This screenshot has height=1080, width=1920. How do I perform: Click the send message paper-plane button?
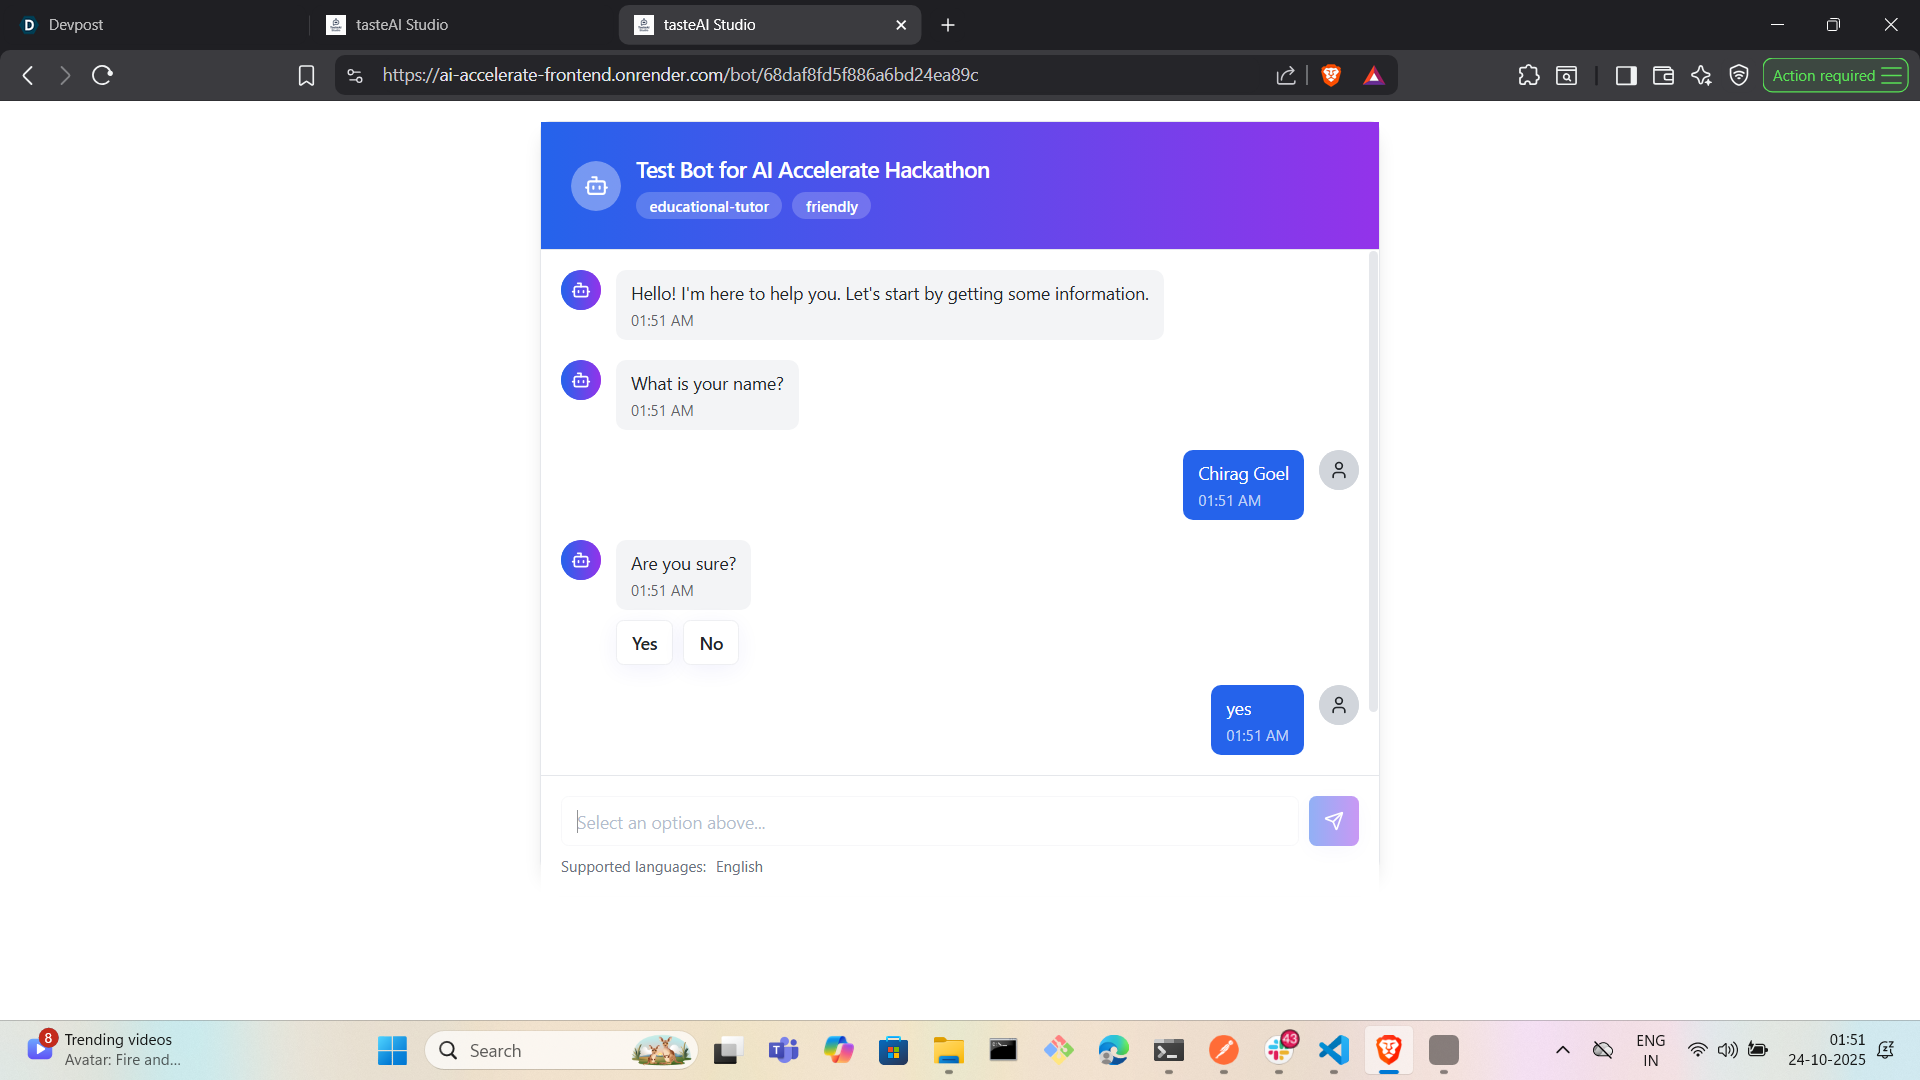1333,821
